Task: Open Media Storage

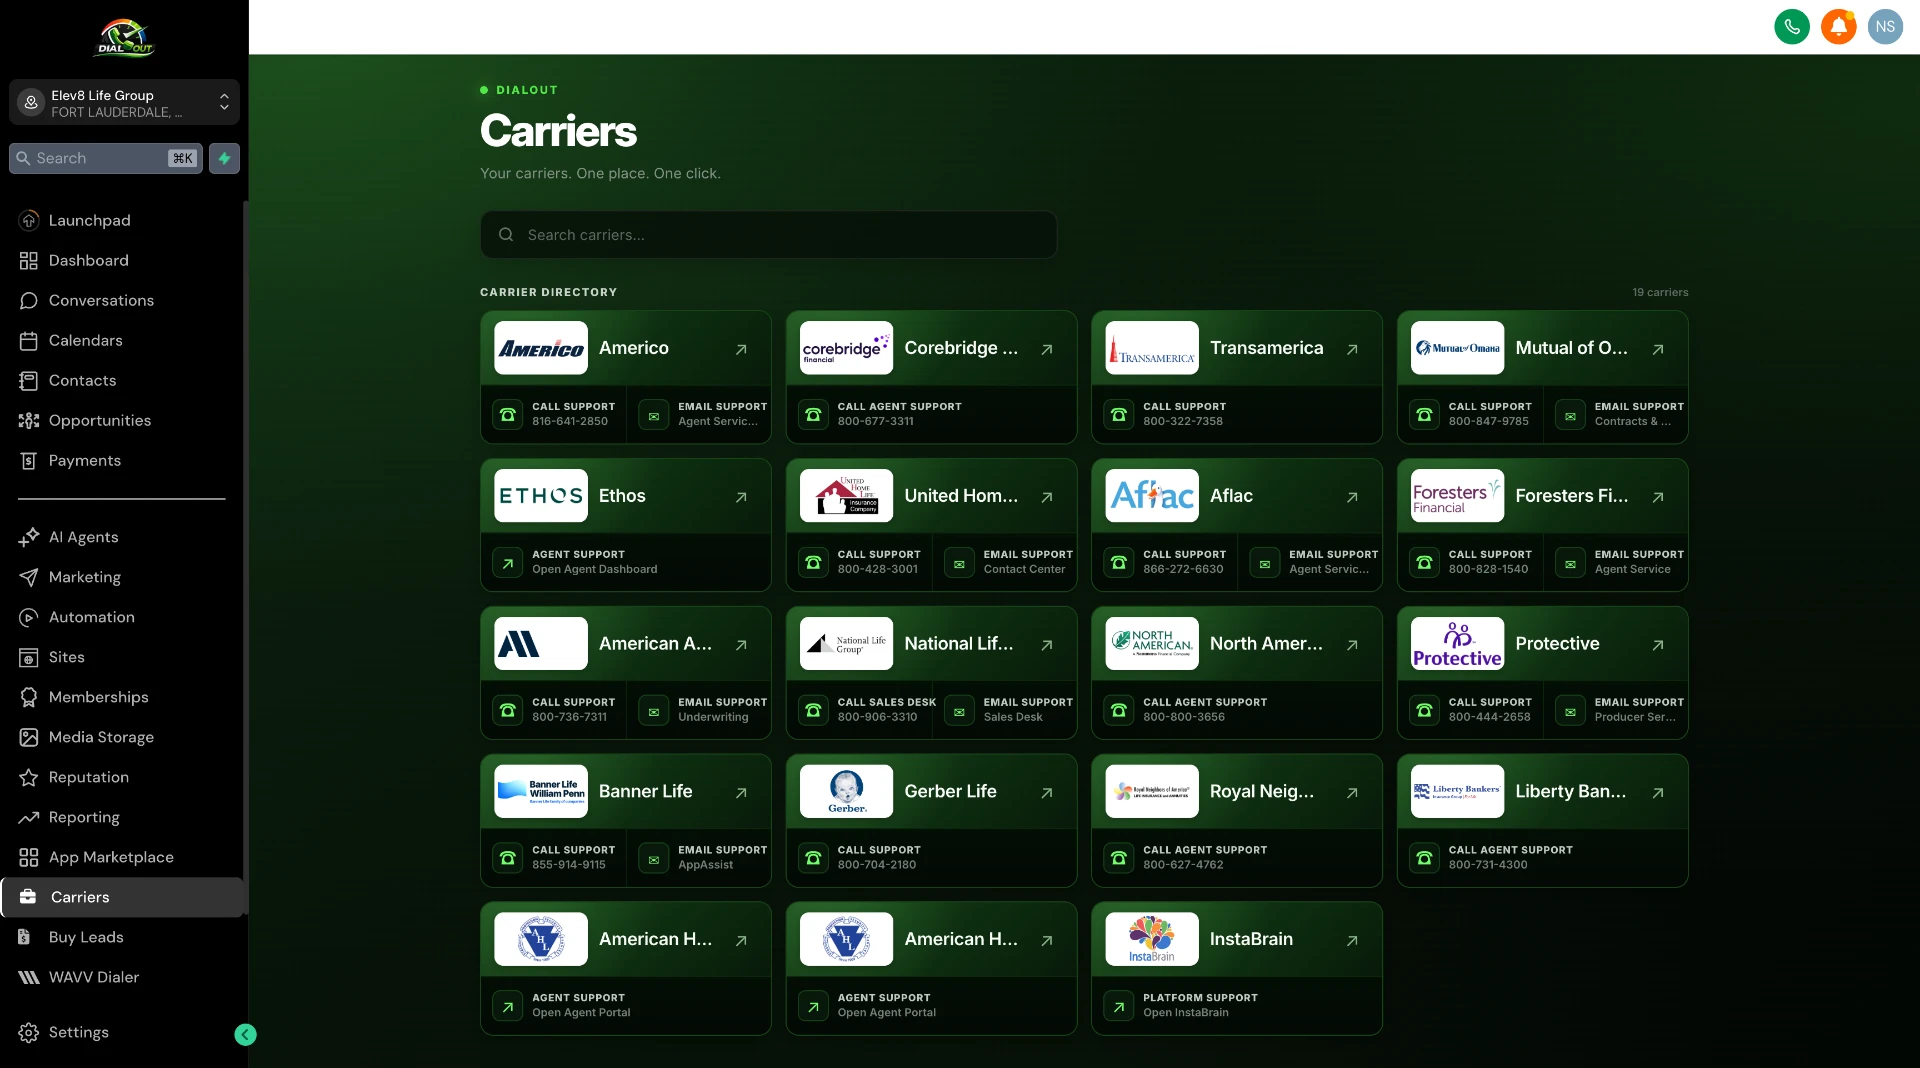Action: pyautogui.click(x=122, y=737)
